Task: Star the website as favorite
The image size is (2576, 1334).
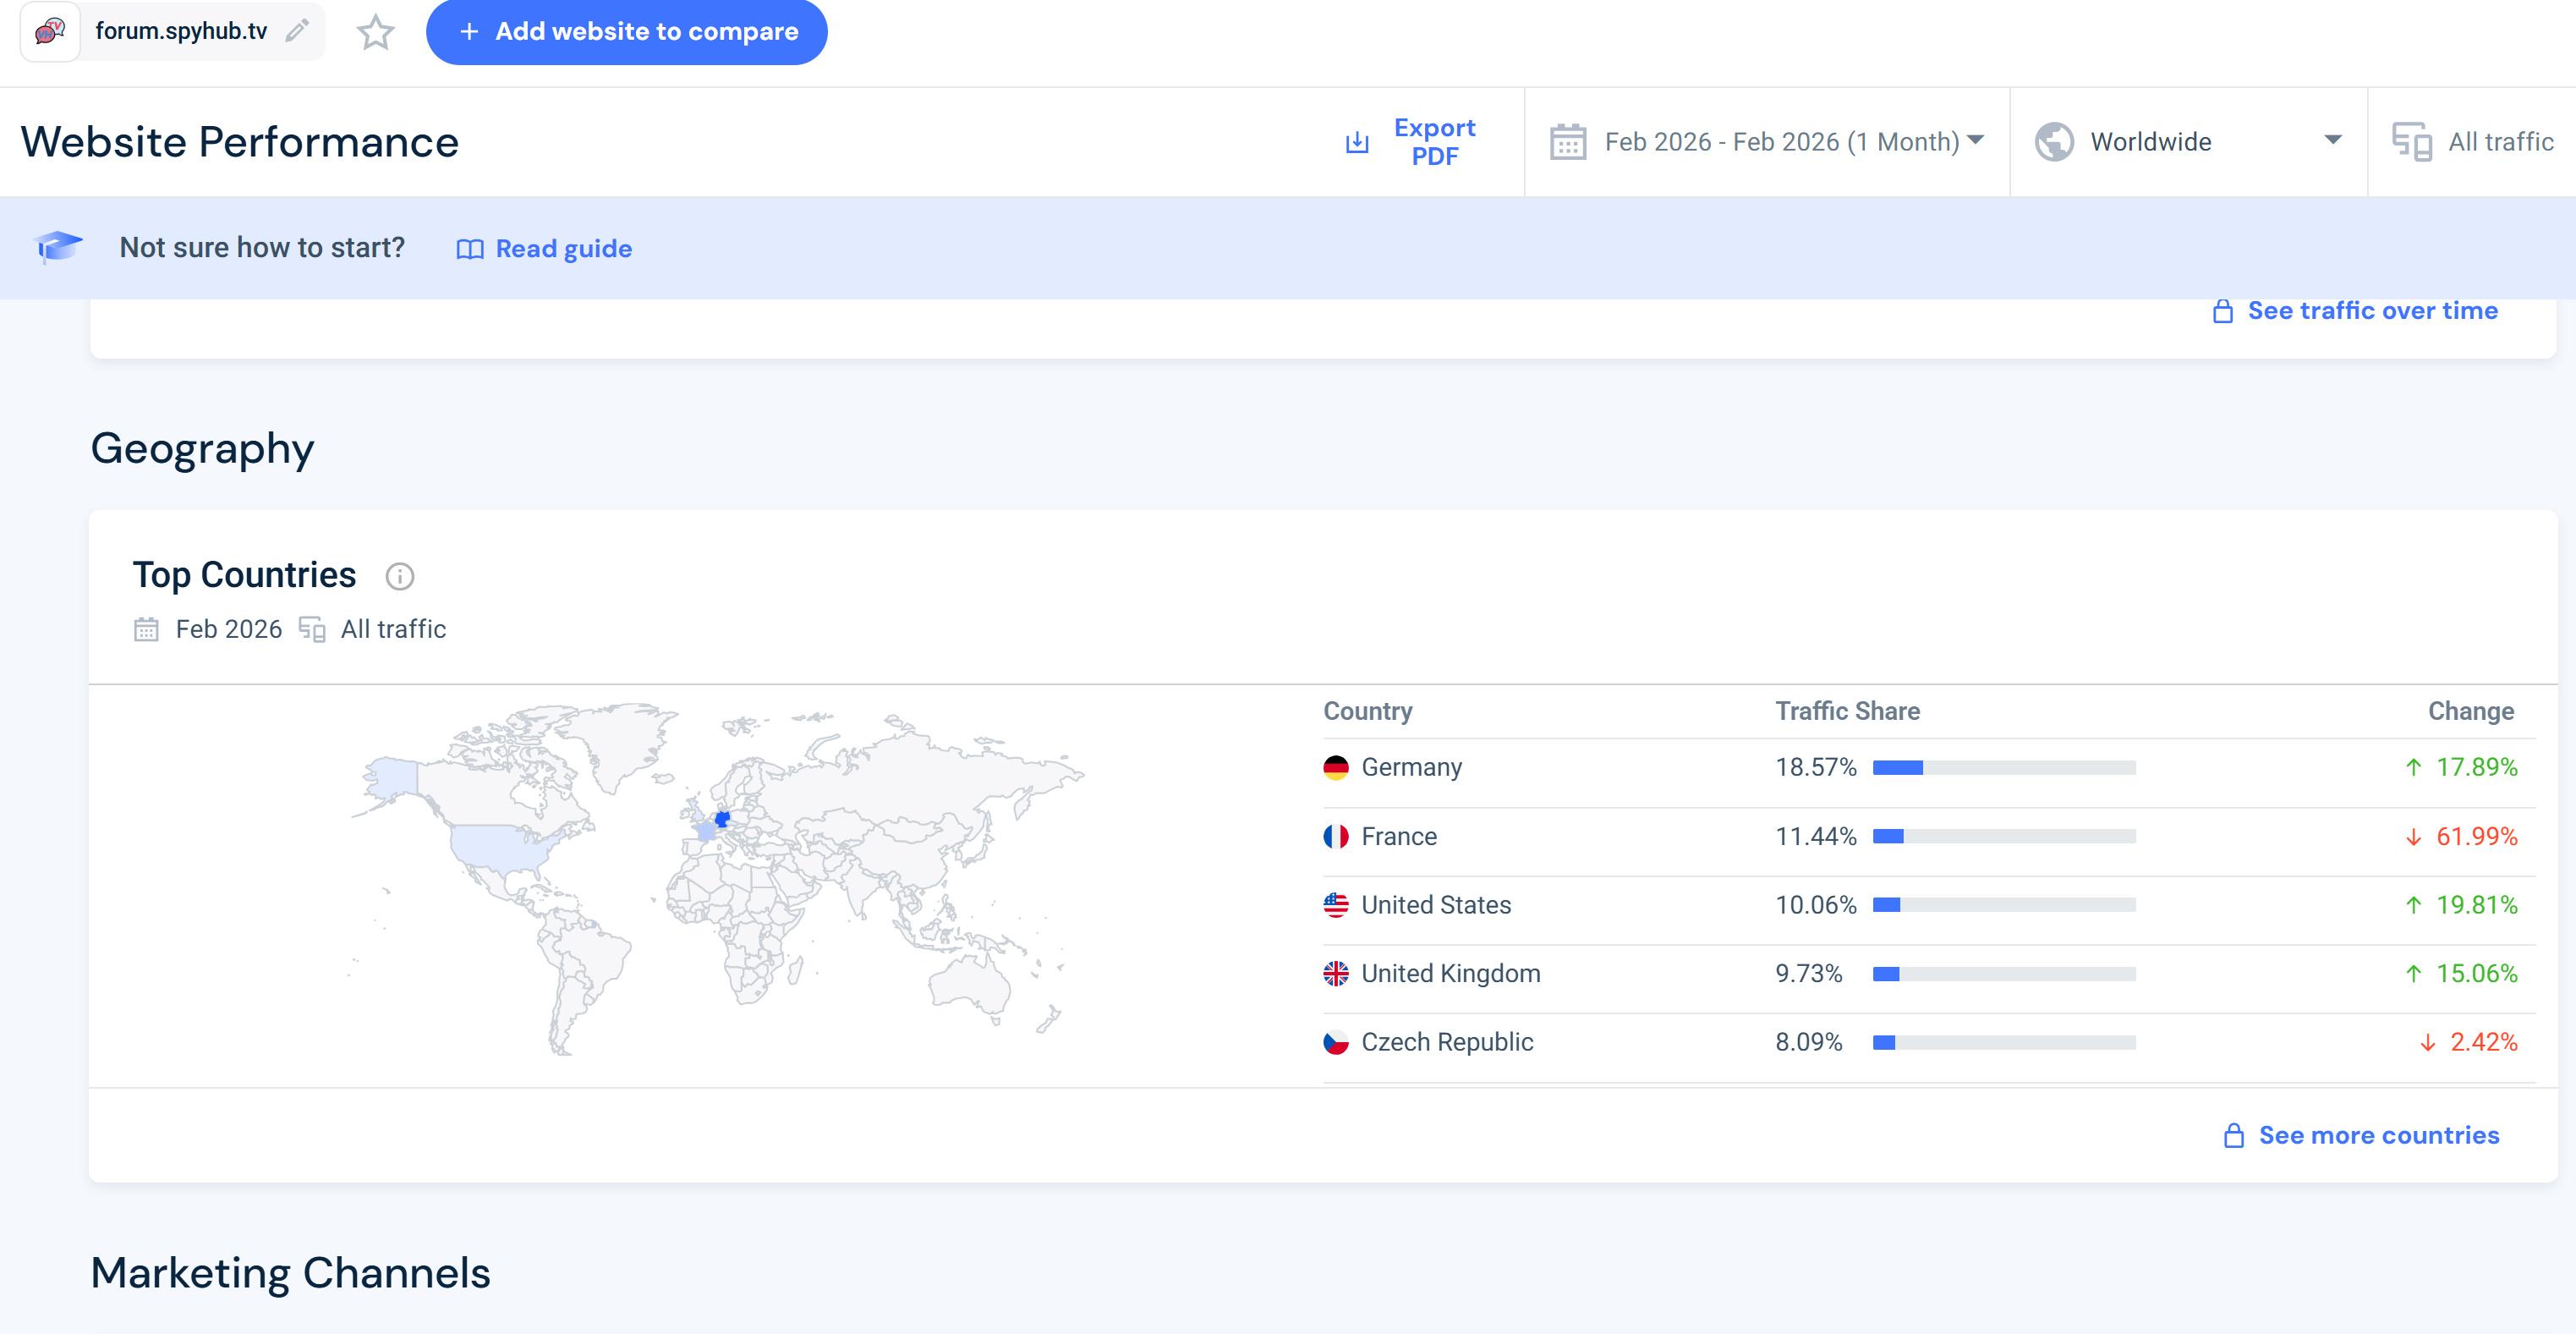Action: pos(375,32)
